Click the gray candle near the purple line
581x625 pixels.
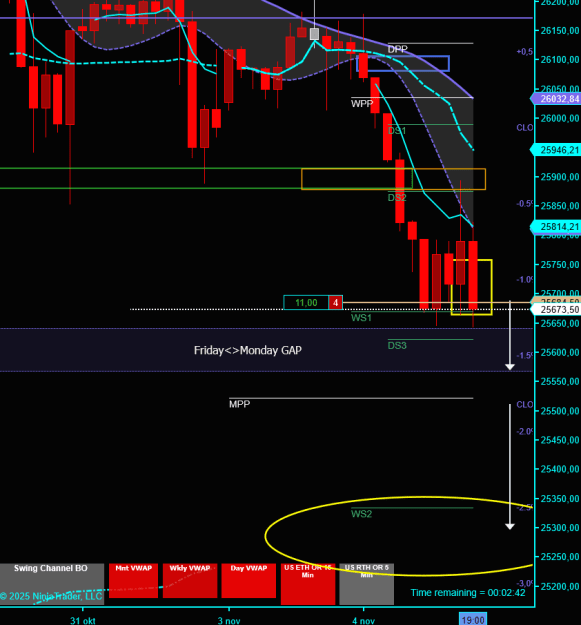(x=314, y=34)
